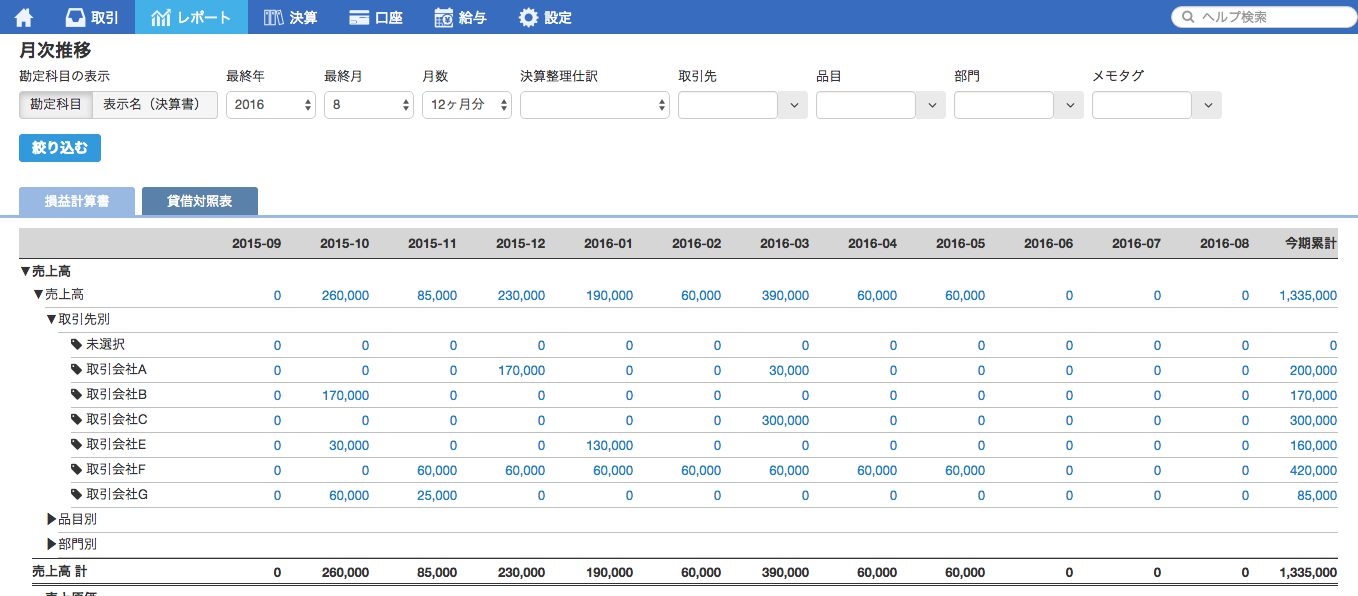
Task: Open 取引会社E 2016-01 value 130,000
Action: [x=609, y=446]
